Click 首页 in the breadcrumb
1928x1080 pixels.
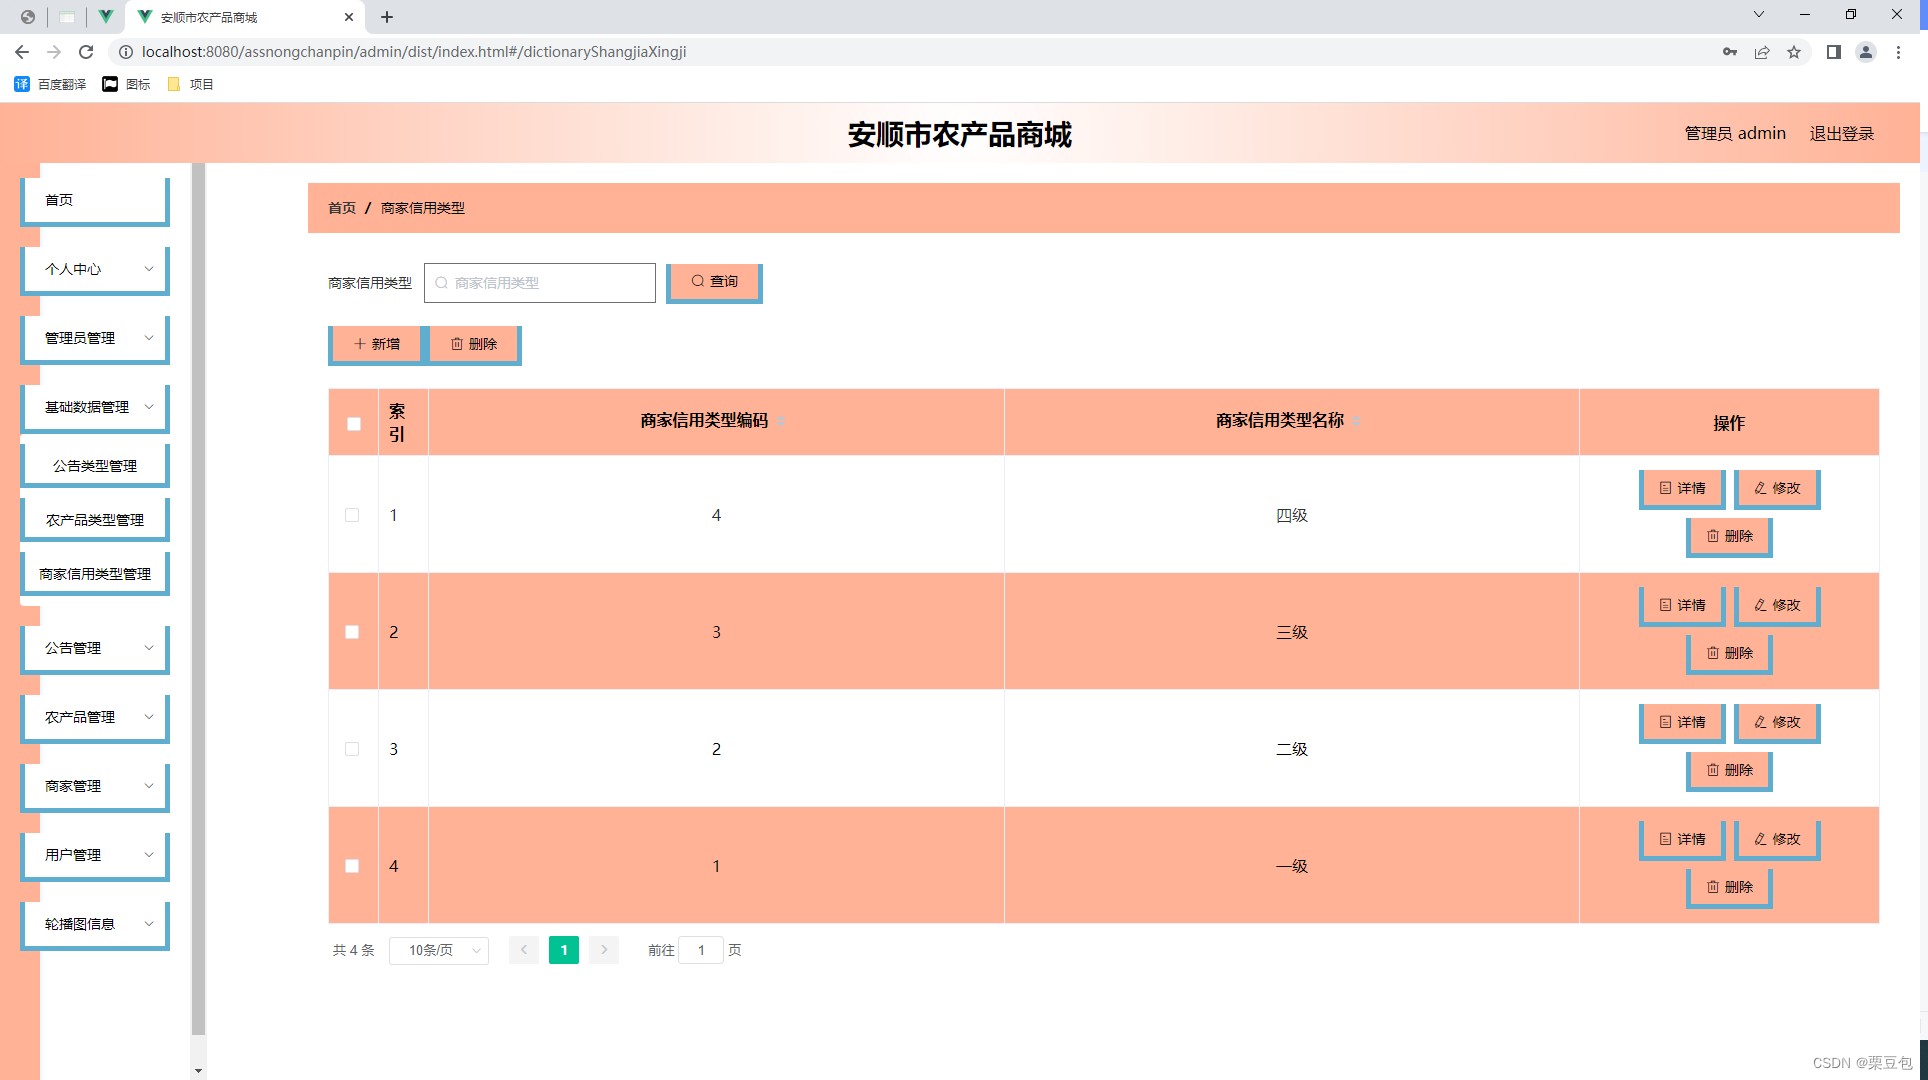click(x=342, y=208)
